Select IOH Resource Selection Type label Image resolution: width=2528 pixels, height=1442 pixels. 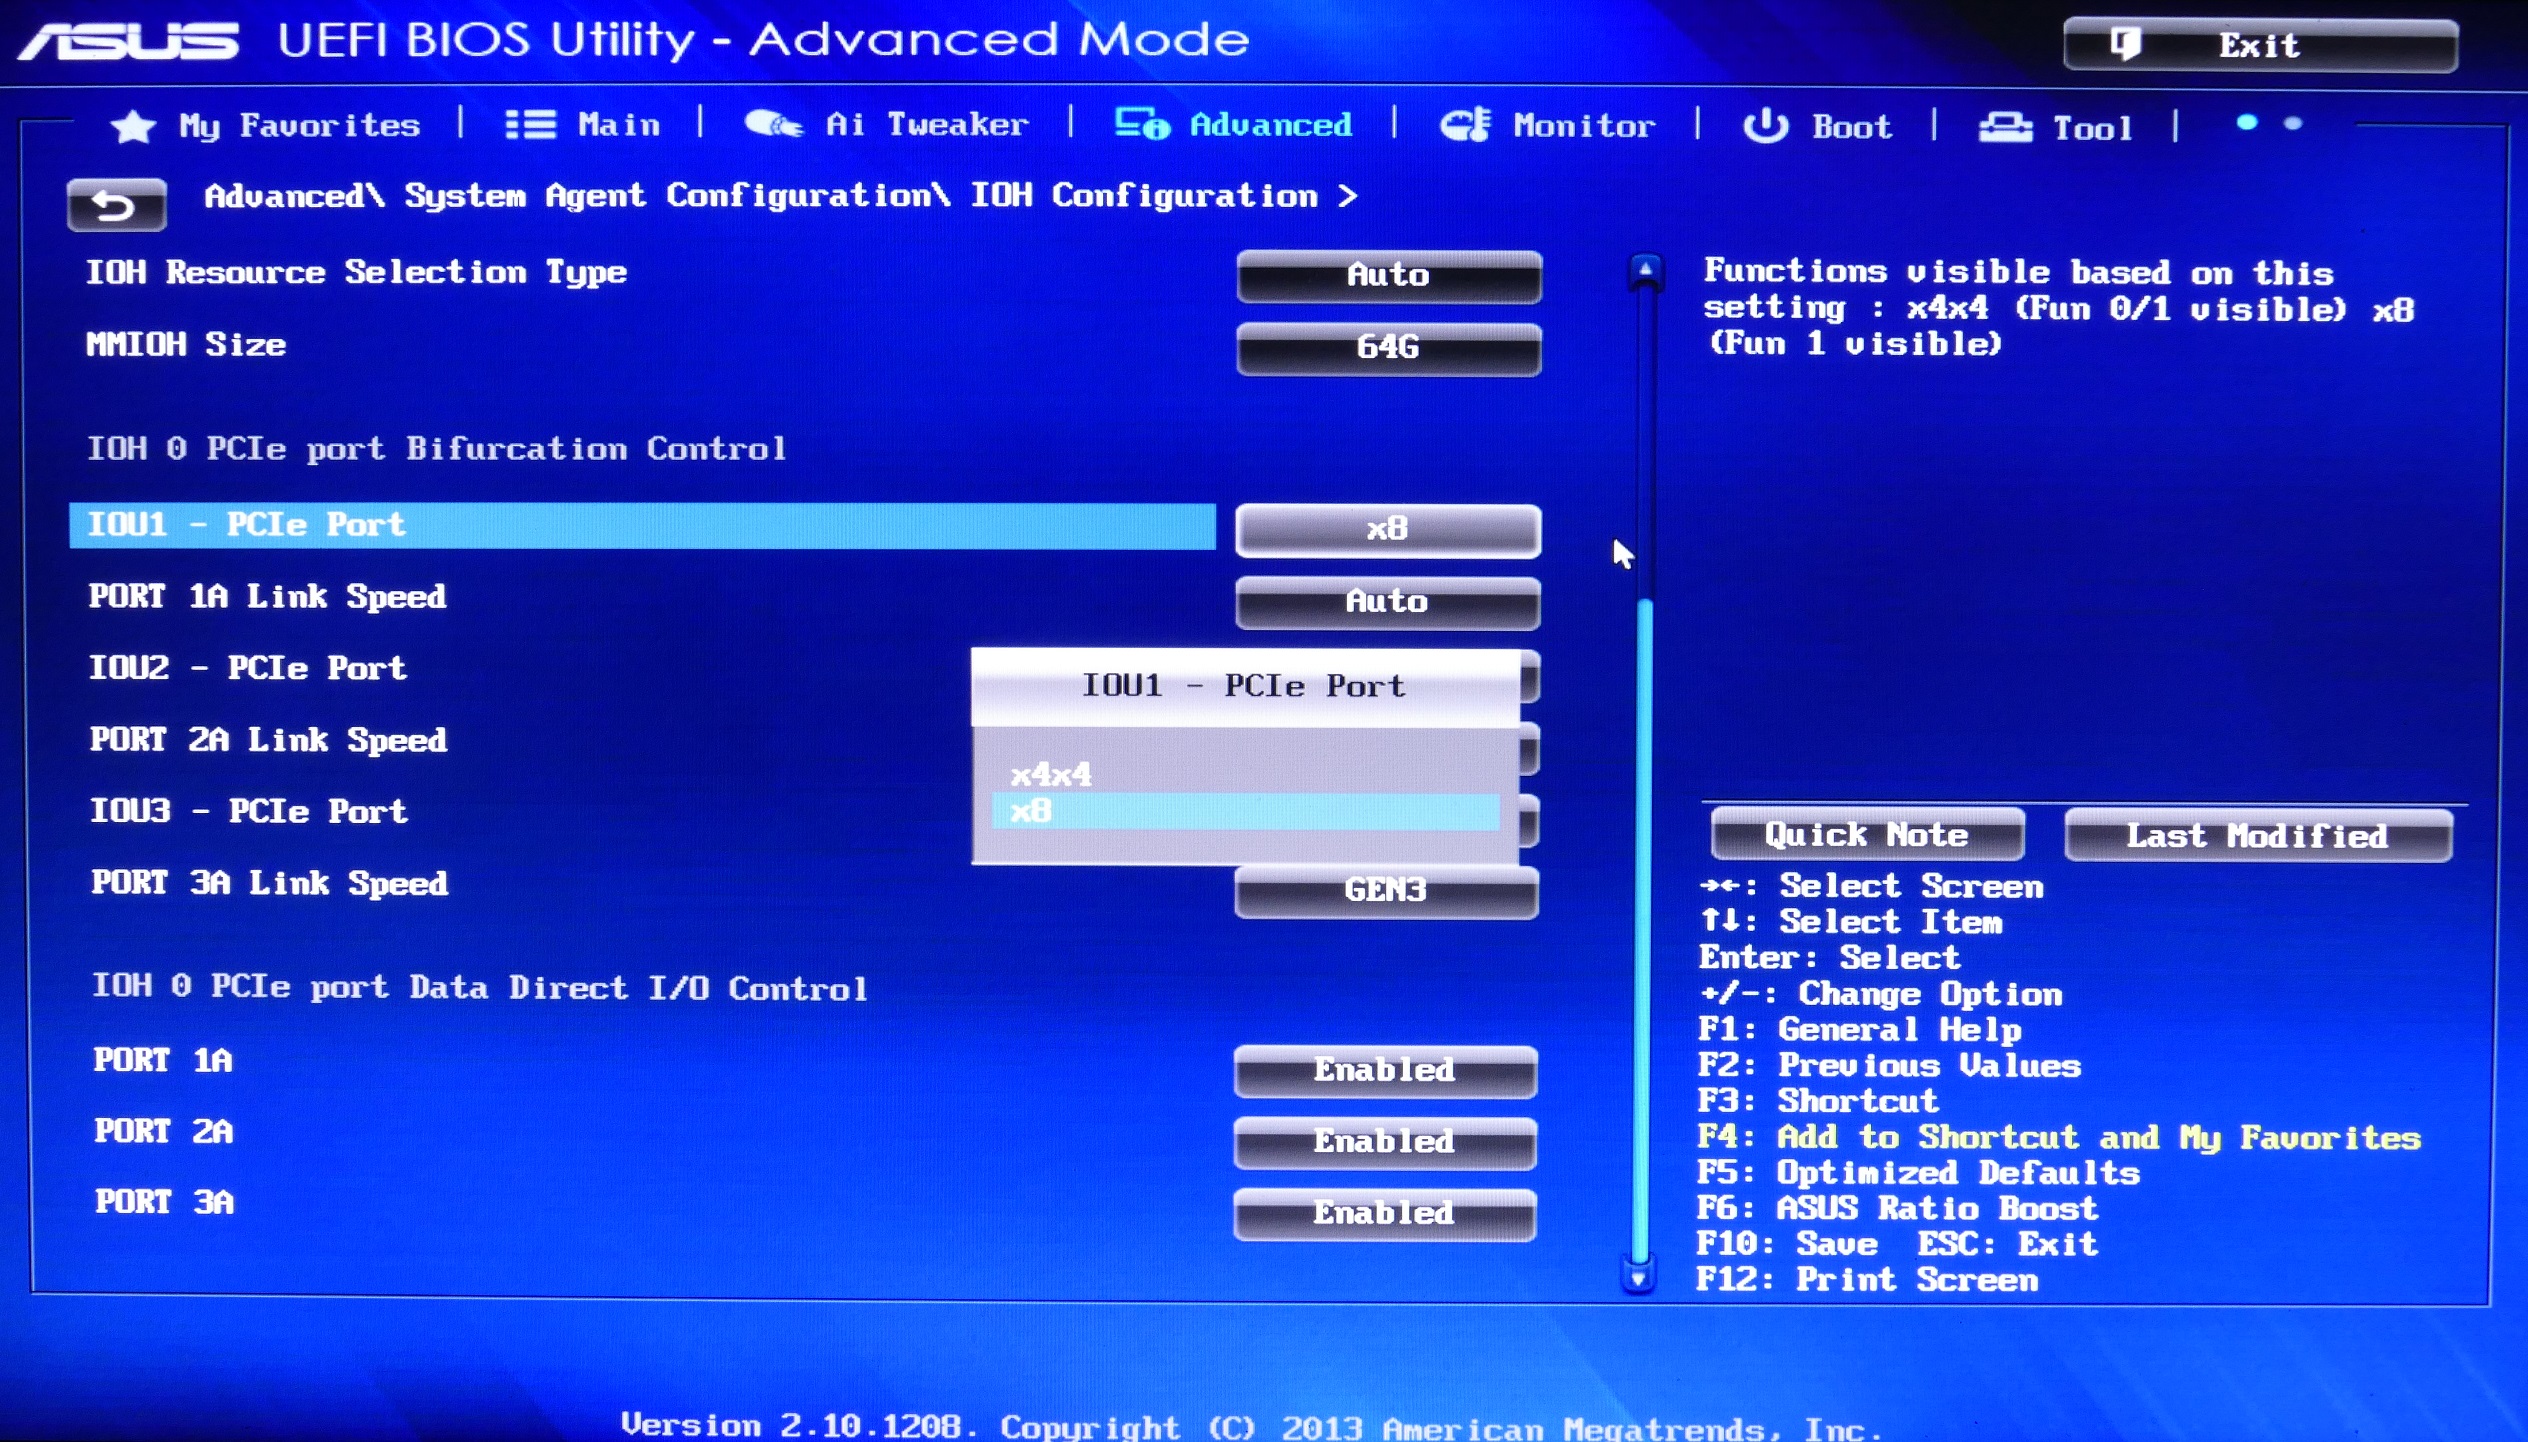pos(356,273)
